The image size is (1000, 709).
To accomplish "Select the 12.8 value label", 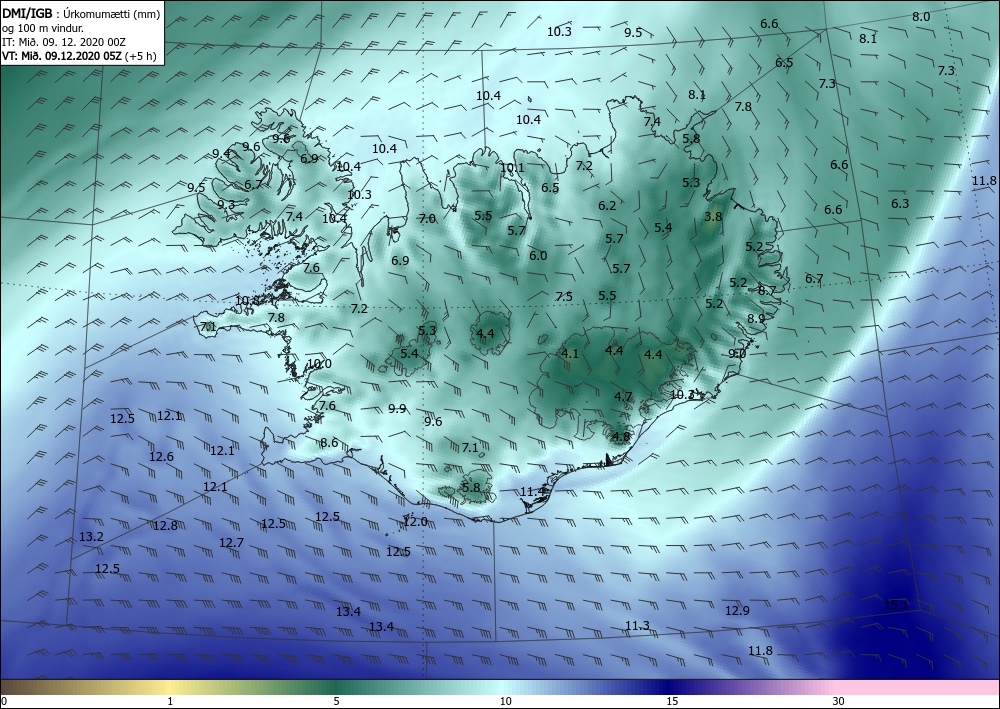I will coord(165,526).
